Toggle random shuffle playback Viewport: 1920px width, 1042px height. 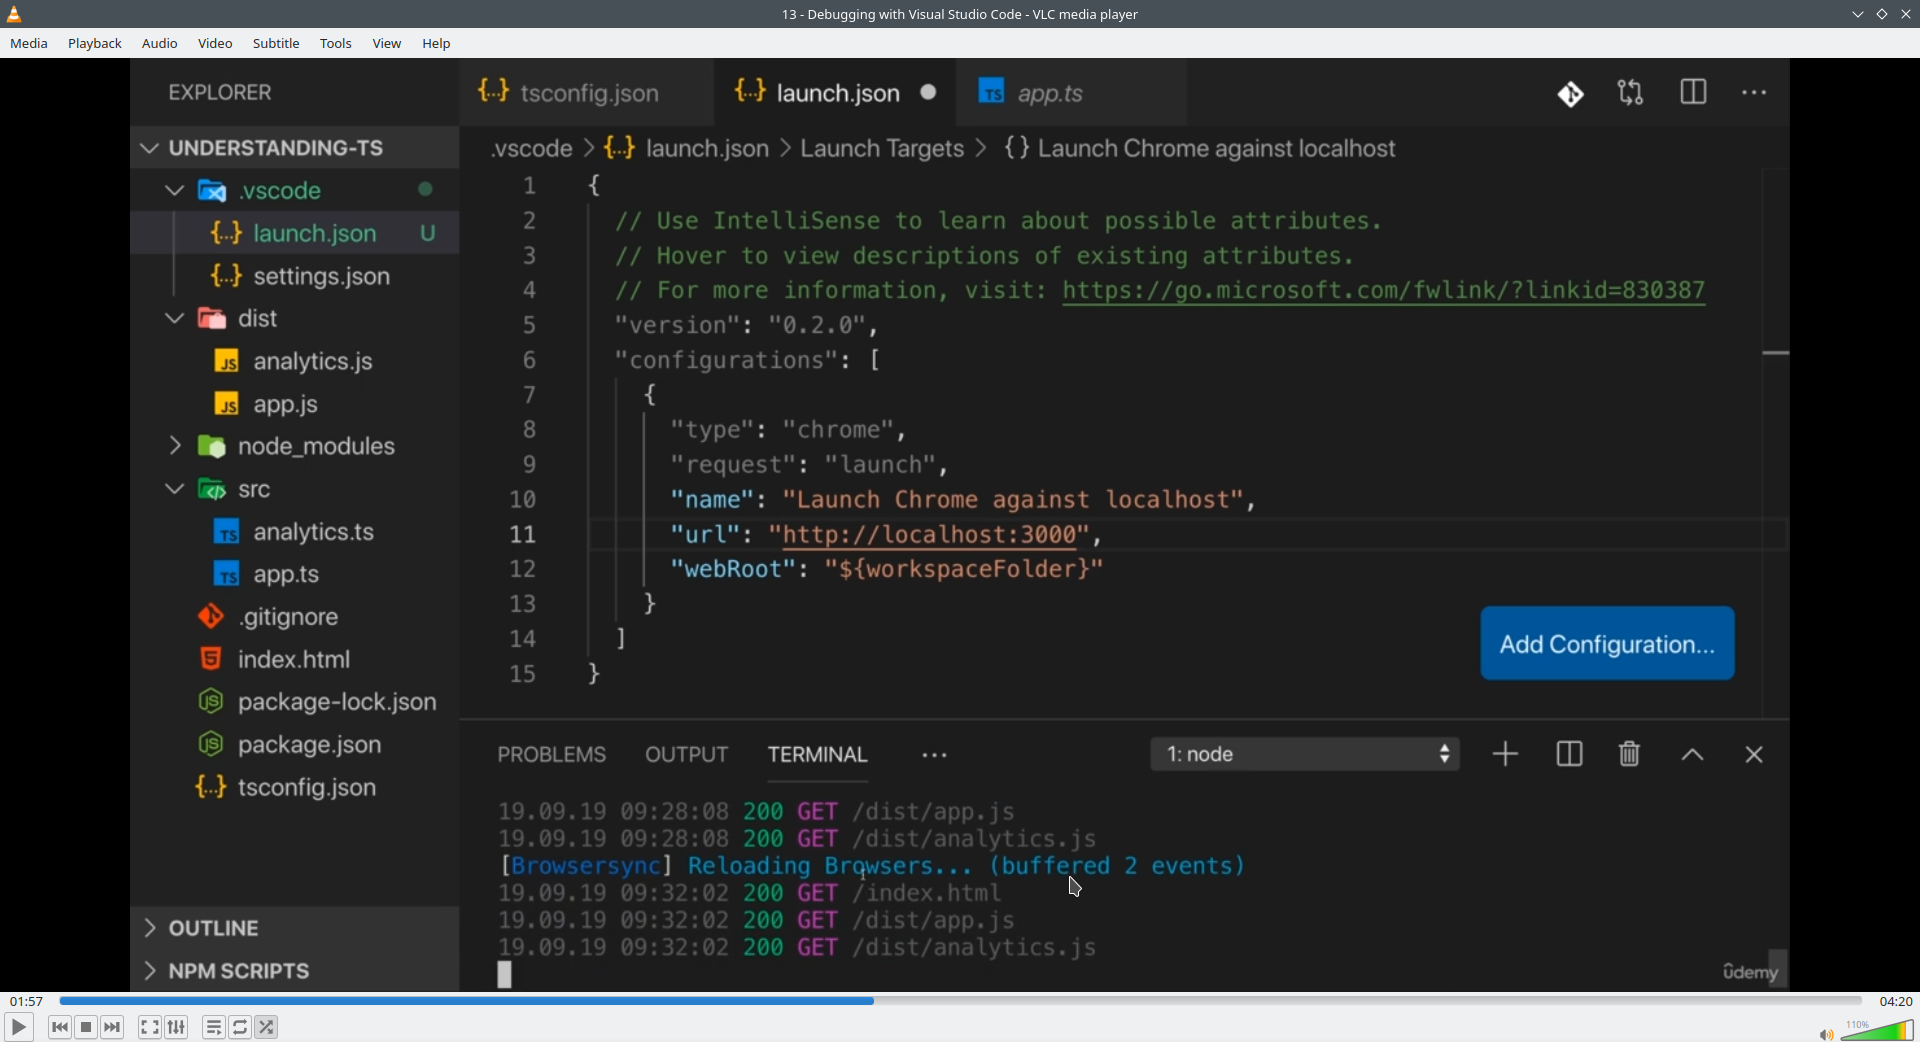267,1027
